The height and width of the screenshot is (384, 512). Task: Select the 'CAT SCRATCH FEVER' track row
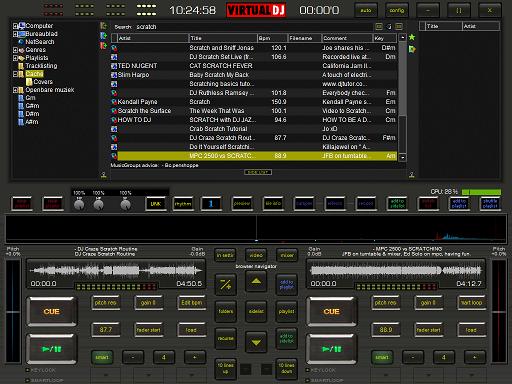coord(254,66)
